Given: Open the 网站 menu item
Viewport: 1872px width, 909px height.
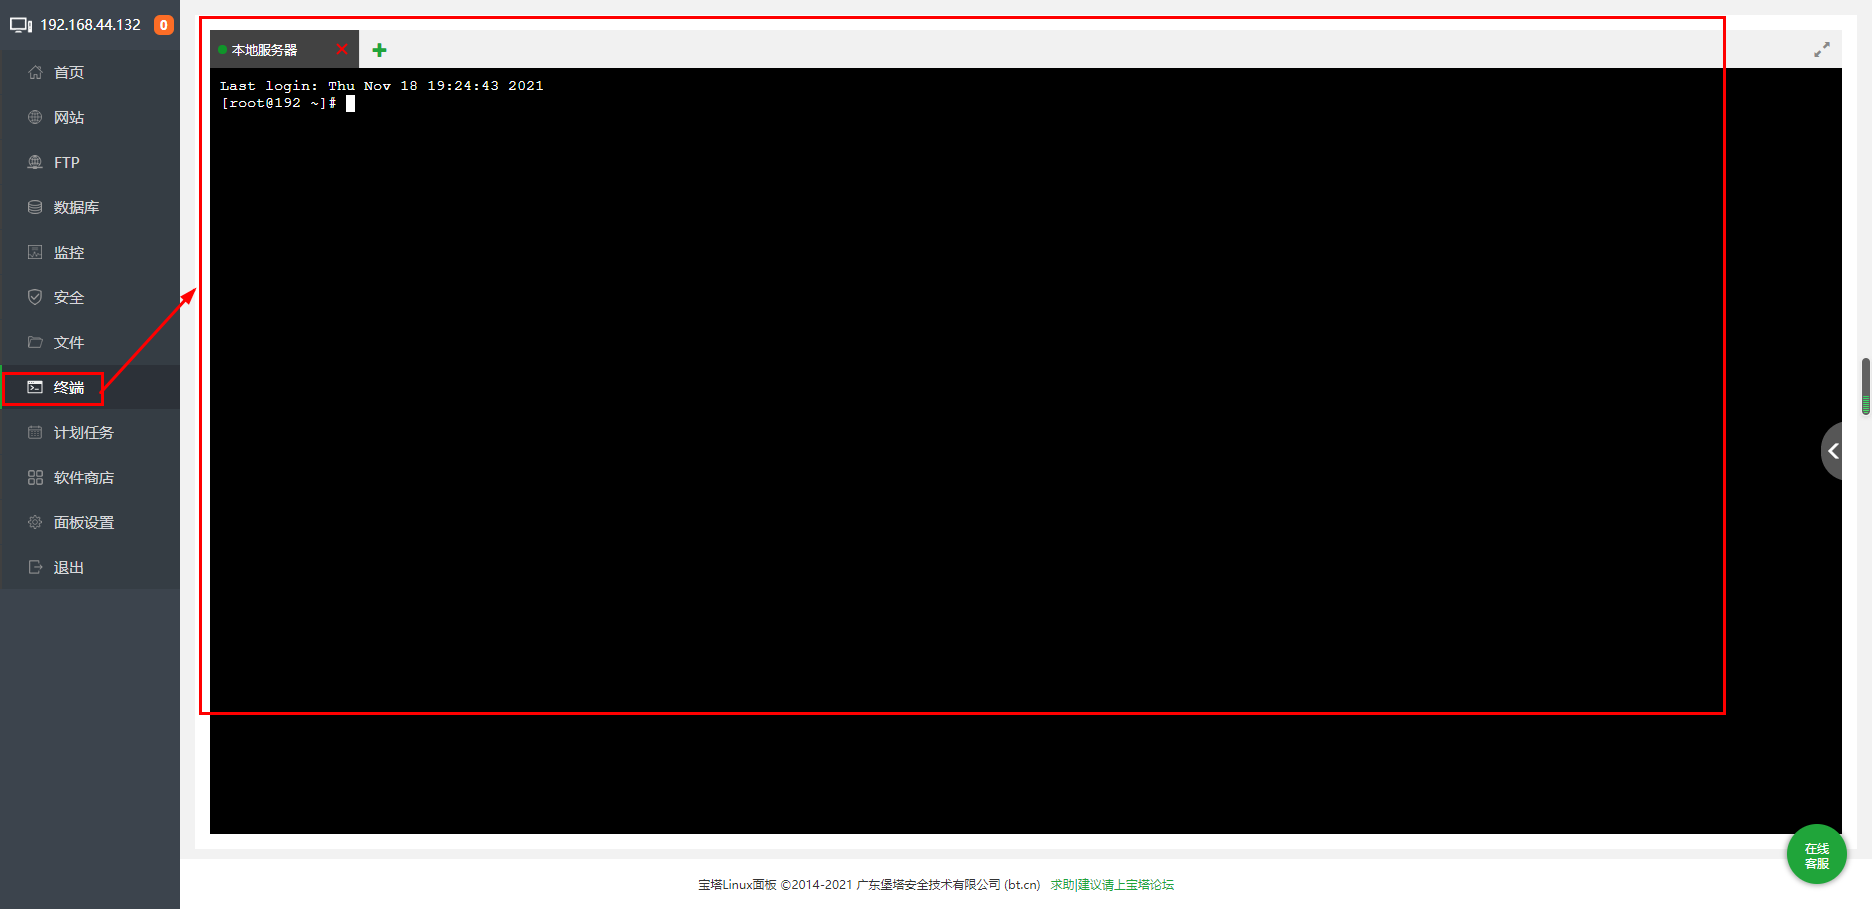Looking at the screenshot, I should coord(90,117).
